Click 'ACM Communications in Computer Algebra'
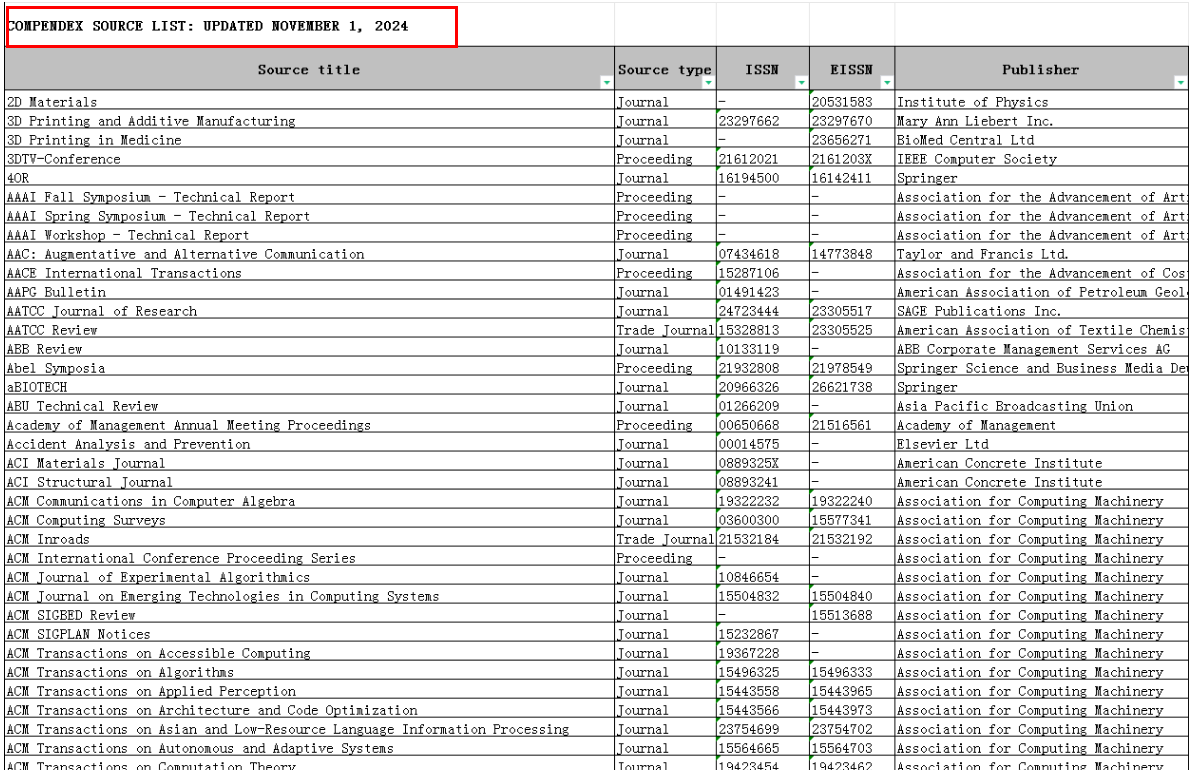The width and height of the screenshot is (1193, 770). click(310, 501)
